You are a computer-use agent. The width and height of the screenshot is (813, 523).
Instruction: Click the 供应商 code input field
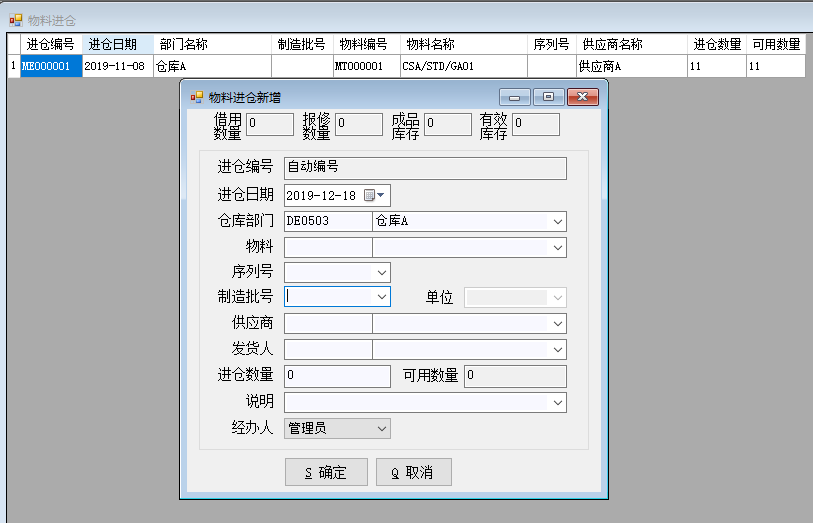pyautogui.click(x=327, y=323)
